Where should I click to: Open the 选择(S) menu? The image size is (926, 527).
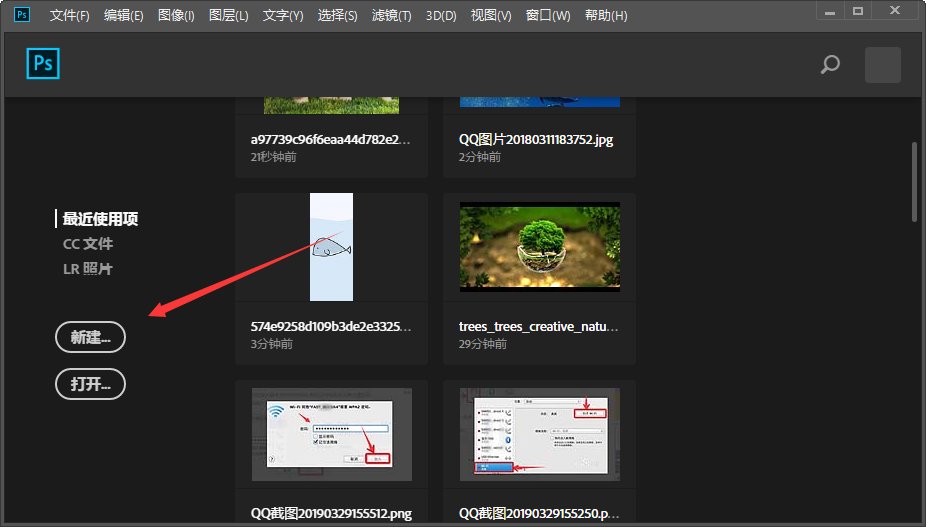tap(337, 15)
